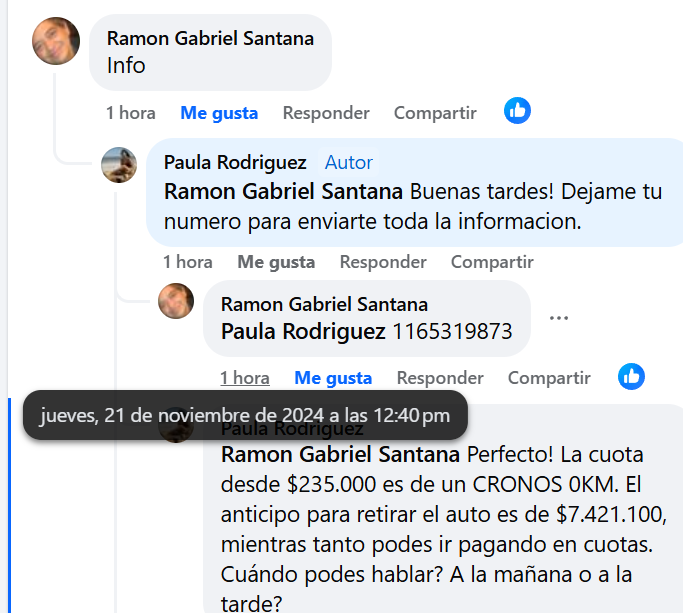Click Paula Rodriguez mention before phone number
683x613 pixels.
(303, 330)
